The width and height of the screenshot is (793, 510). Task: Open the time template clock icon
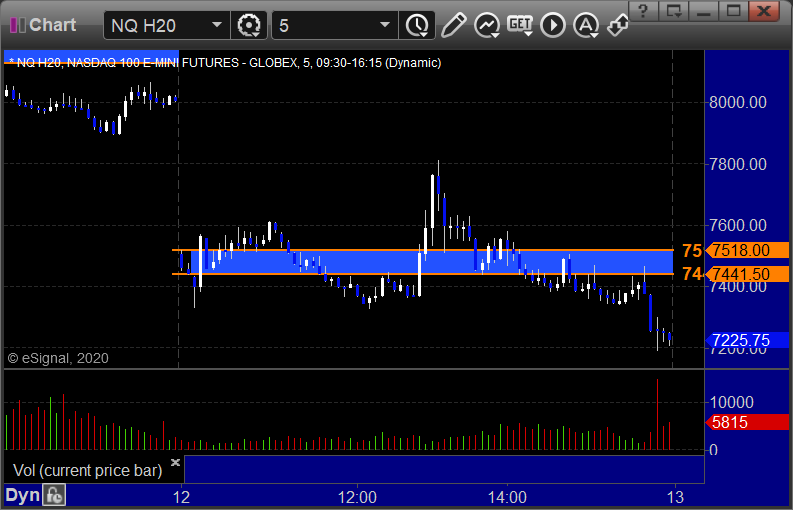click(x=417, y=25)
